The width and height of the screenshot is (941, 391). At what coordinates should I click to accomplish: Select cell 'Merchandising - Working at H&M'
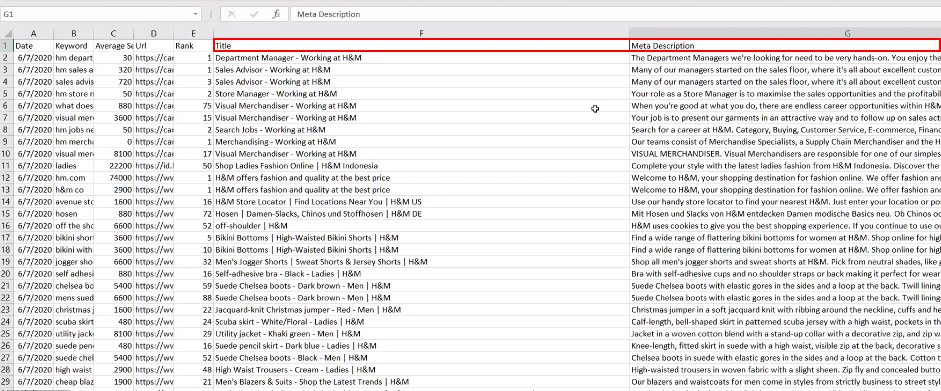[421, 142]
